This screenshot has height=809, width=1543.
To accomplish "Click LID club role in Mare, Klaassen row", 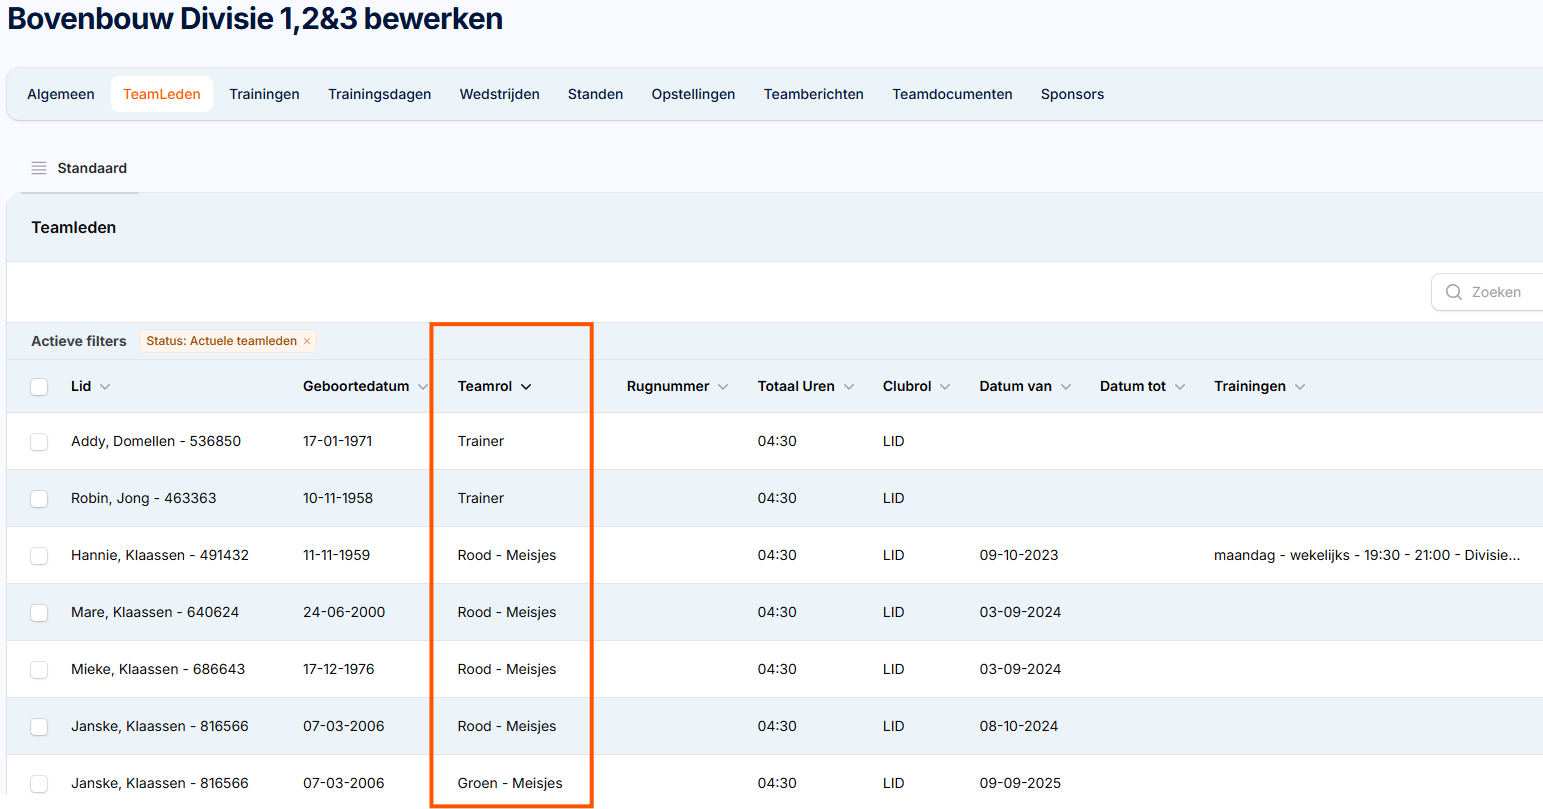I will point(894,612).
